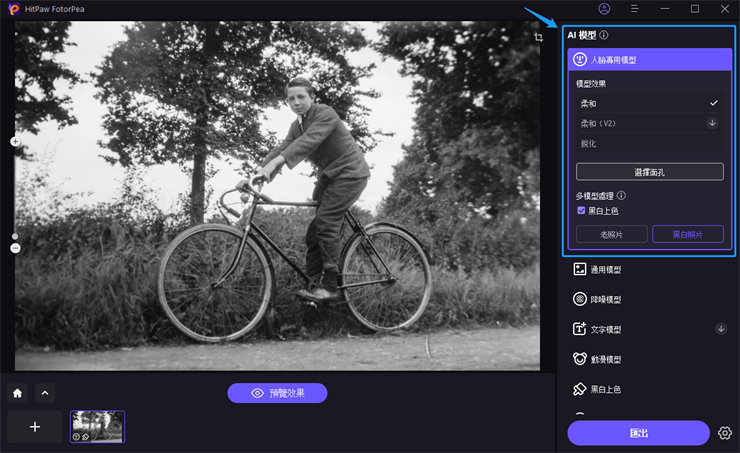Click the 預覽效果 preview button
Viewport: 740px width, 453px height.
[277, 393]
